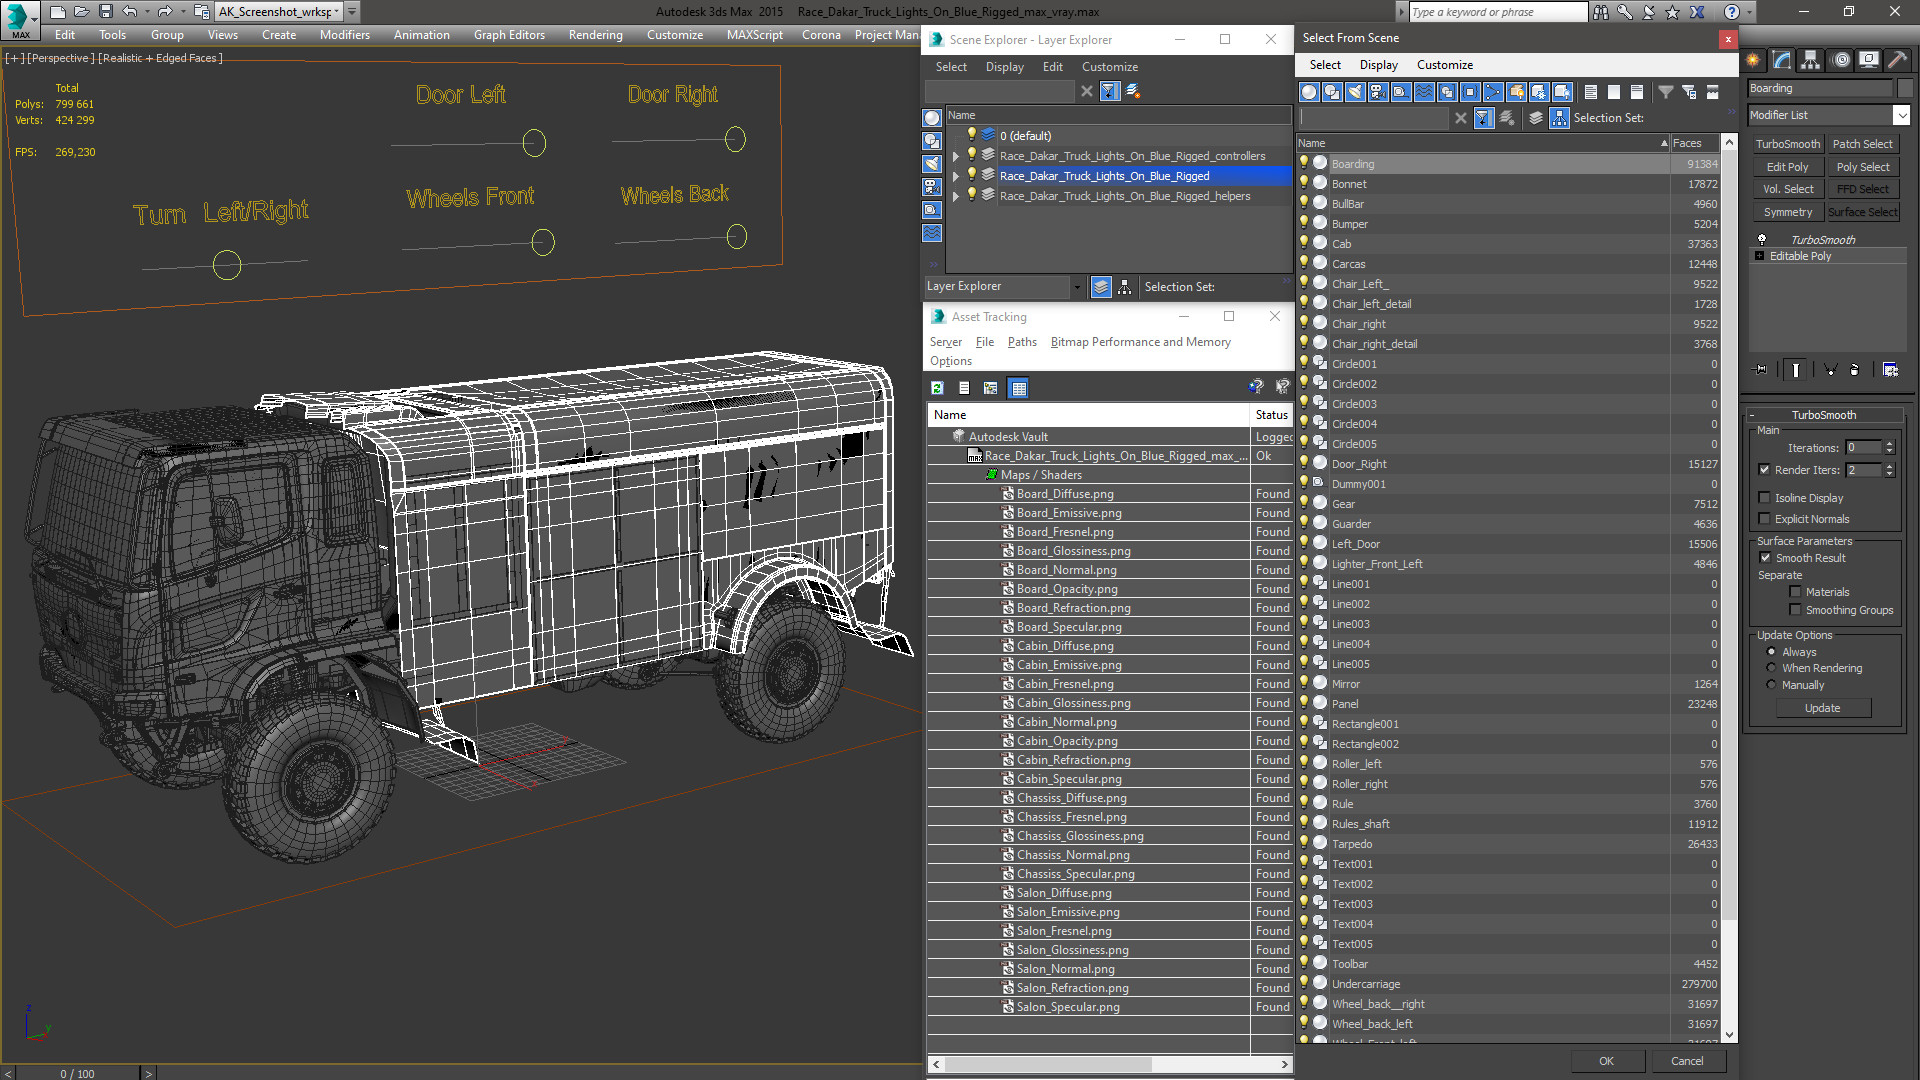Open Customize menu in Select From Scene
The width and height of the screenshot is (1920, 1080).
tap(1444, 65)
